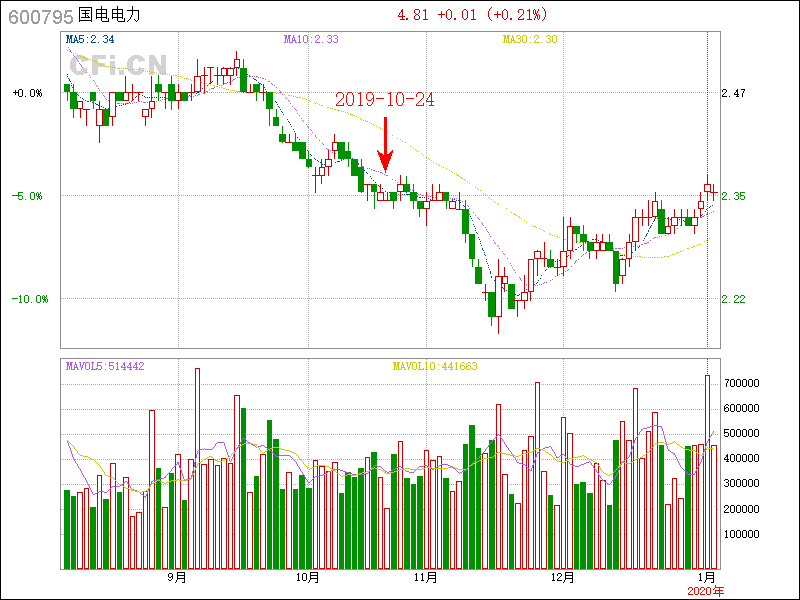Click the 100000 volume axis value

pyautogui.click(x=742, y=534)
